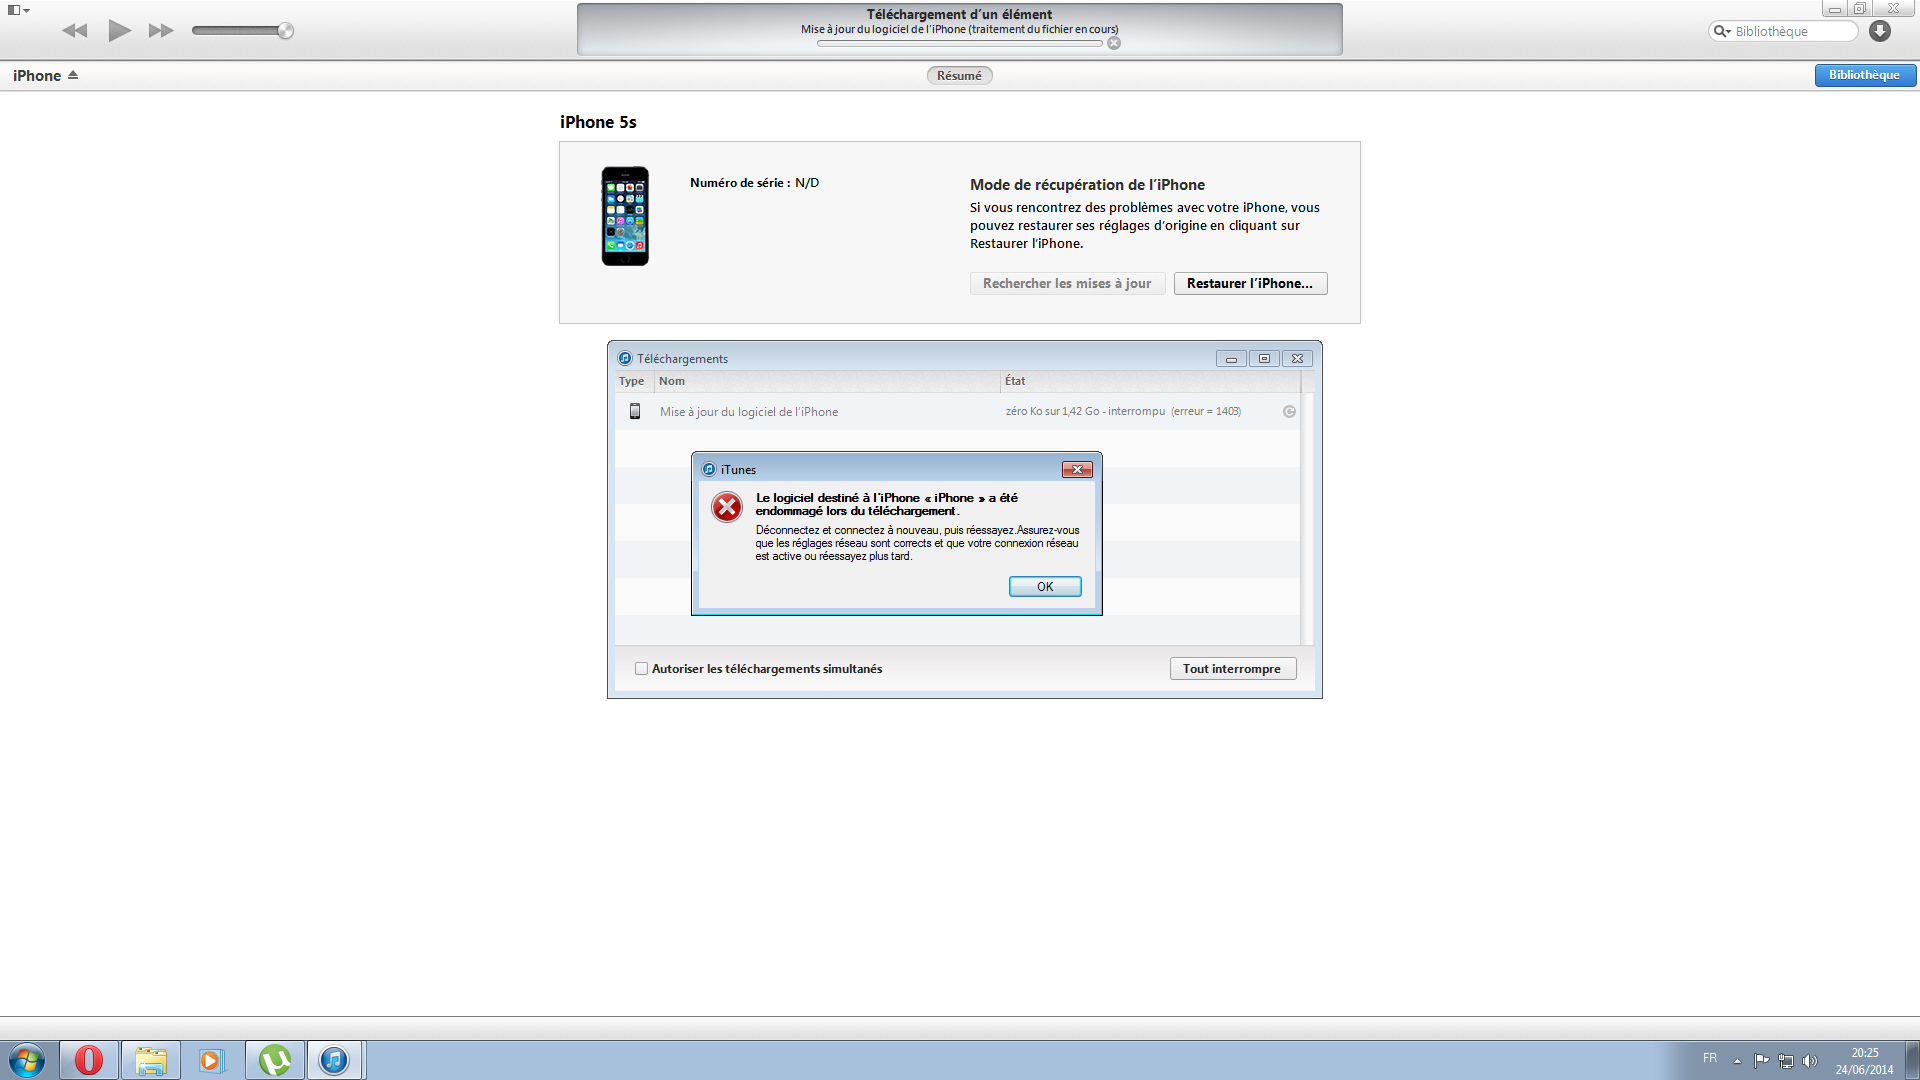Screen dimensions: 1920x1080
Task: Open search options magnifier dropdown
Action: click(x=1722, y=31)
